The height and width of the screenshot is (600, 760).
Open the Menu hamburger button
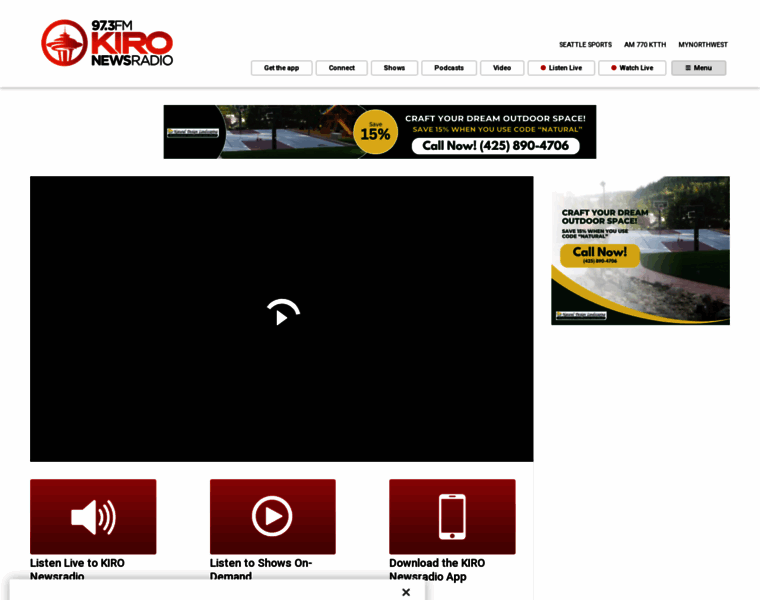coord(698,68)
